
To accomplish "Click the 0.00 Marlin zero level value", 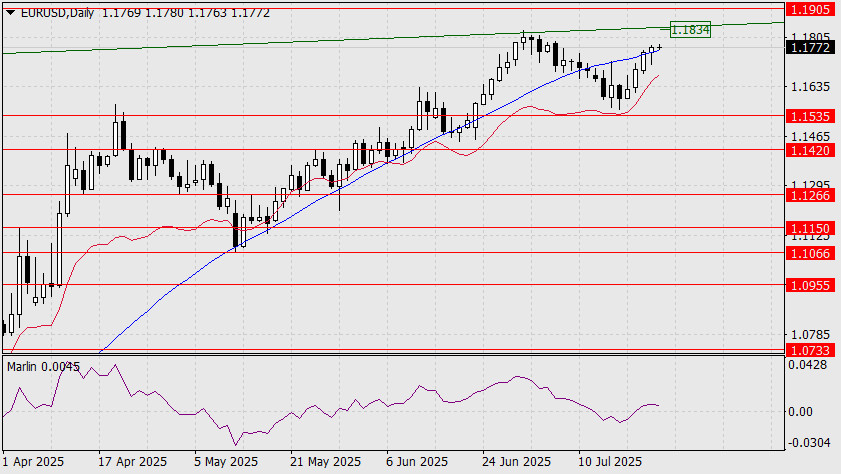I will 800,412.
